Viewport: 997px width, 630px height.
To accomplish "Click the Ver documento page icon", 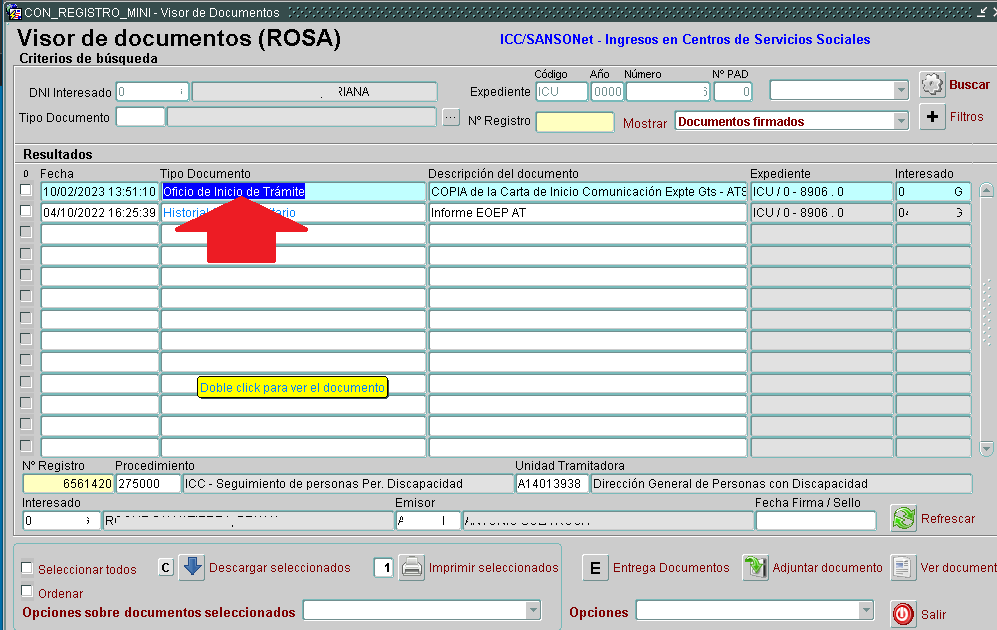I will [903, 567].
